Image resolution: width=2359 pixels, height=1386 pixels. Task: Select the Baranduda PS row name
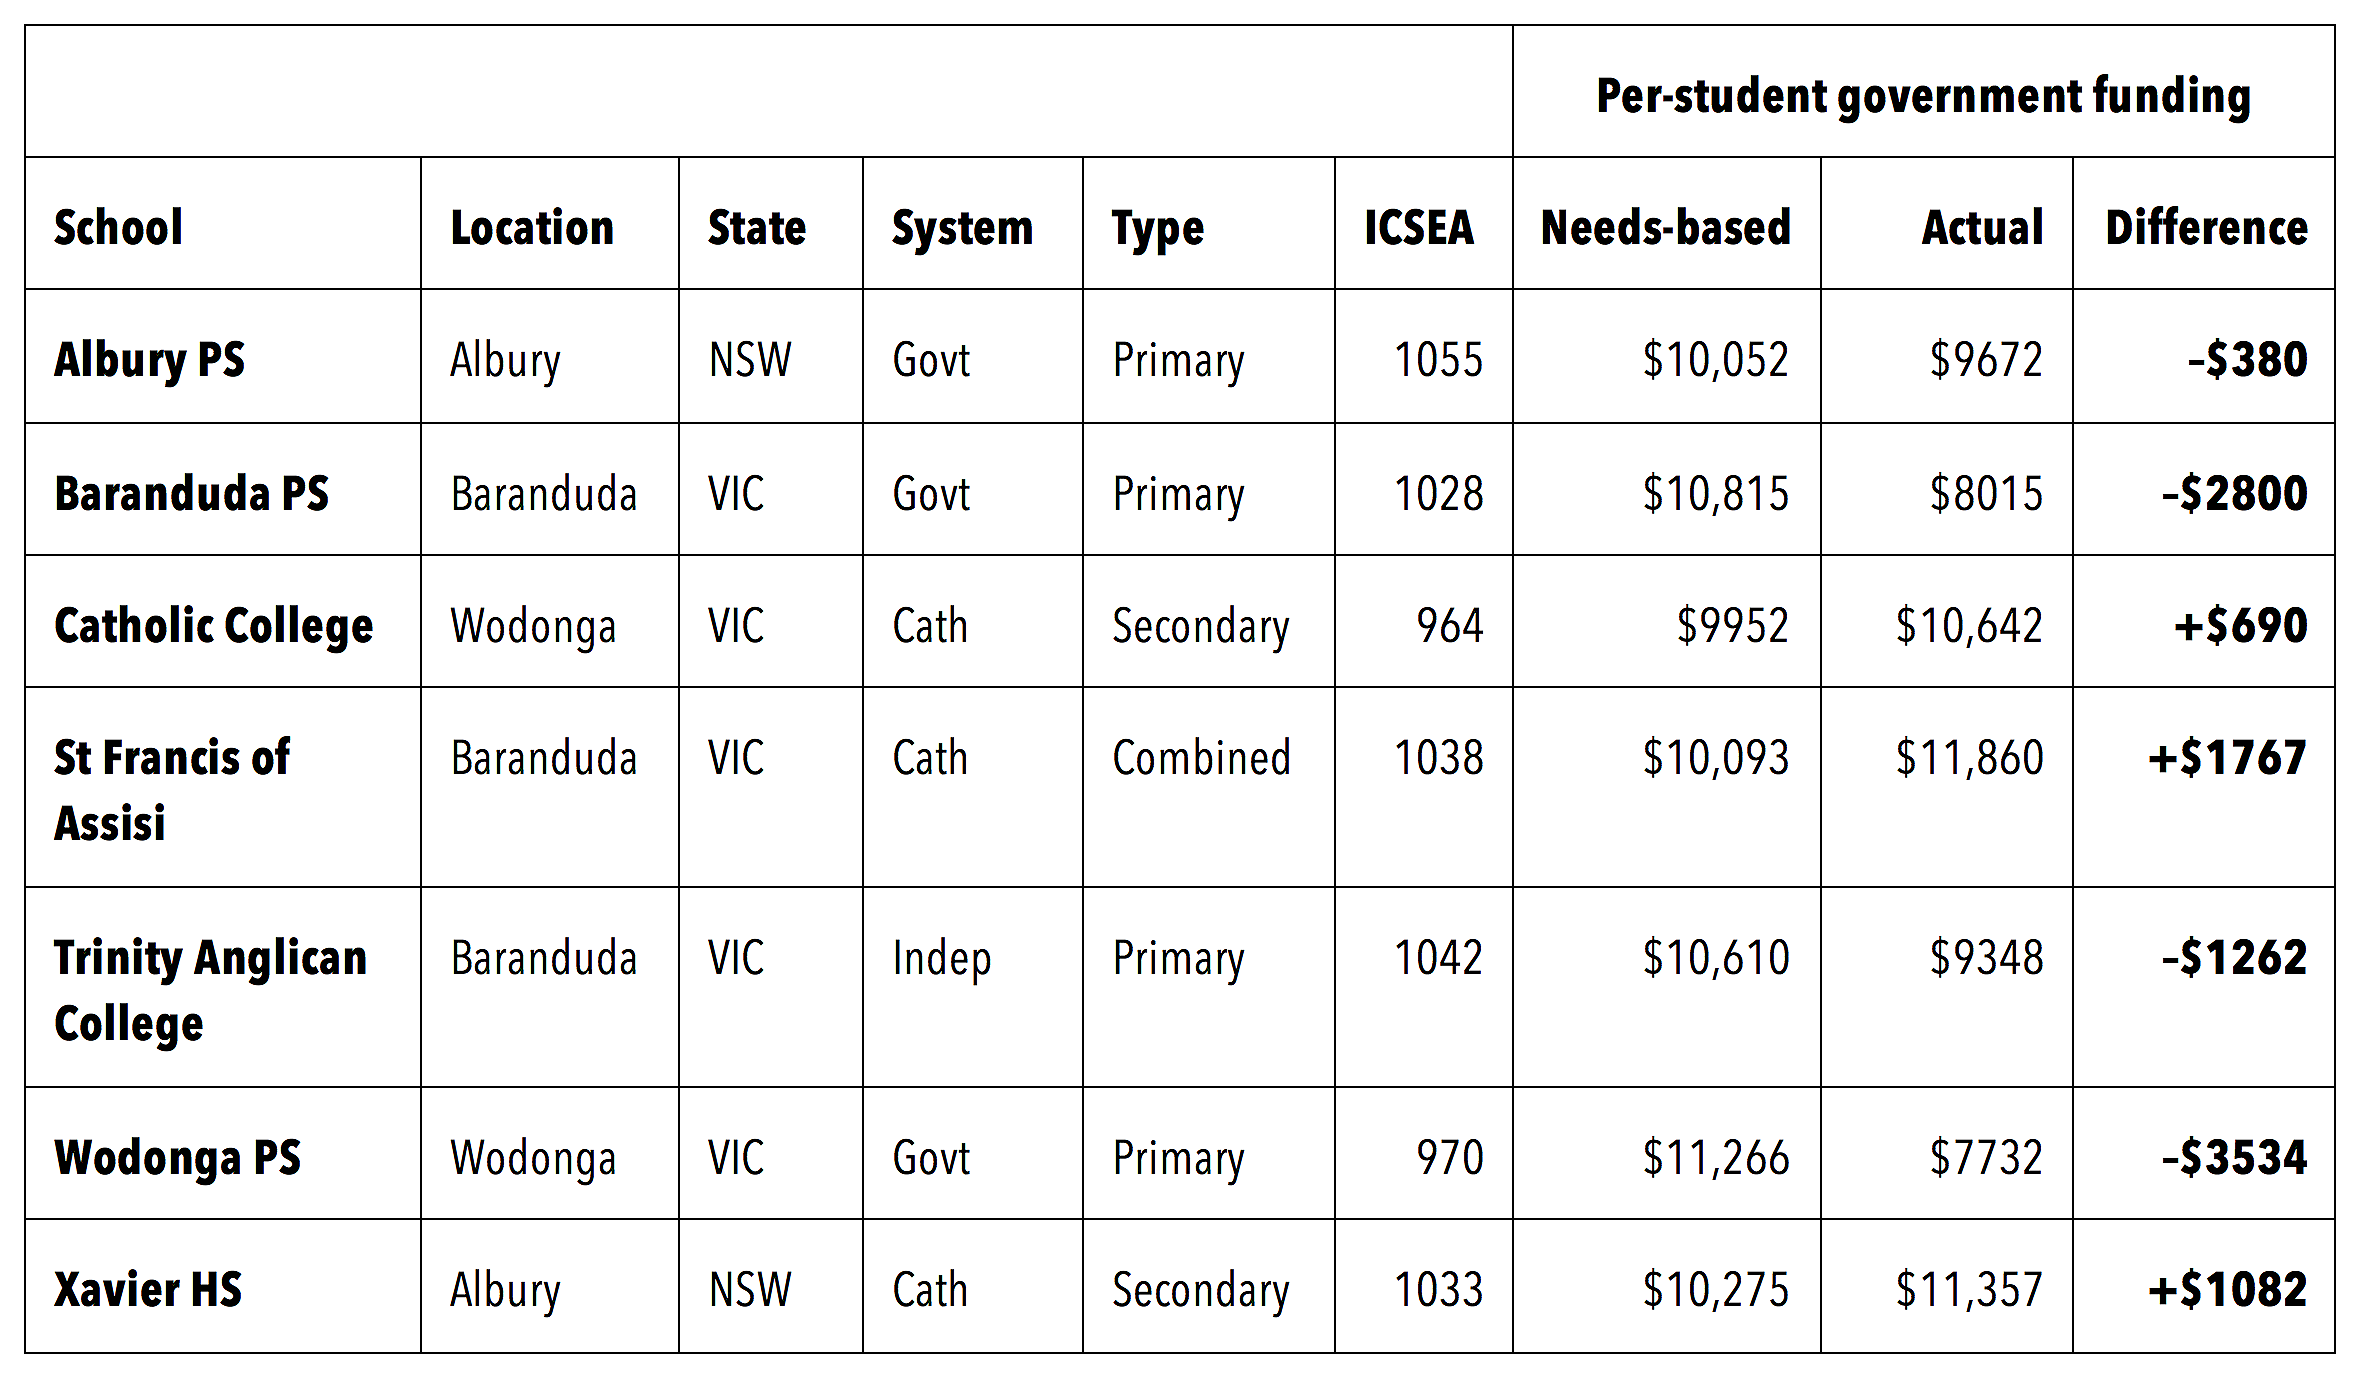192,493
